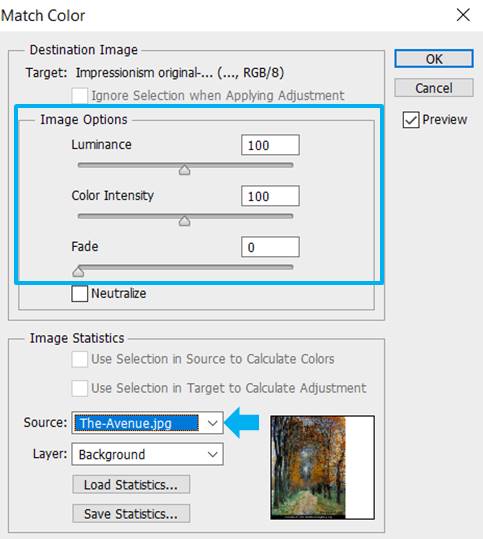Check the Neutralize checkbox

tap(79, 294)
